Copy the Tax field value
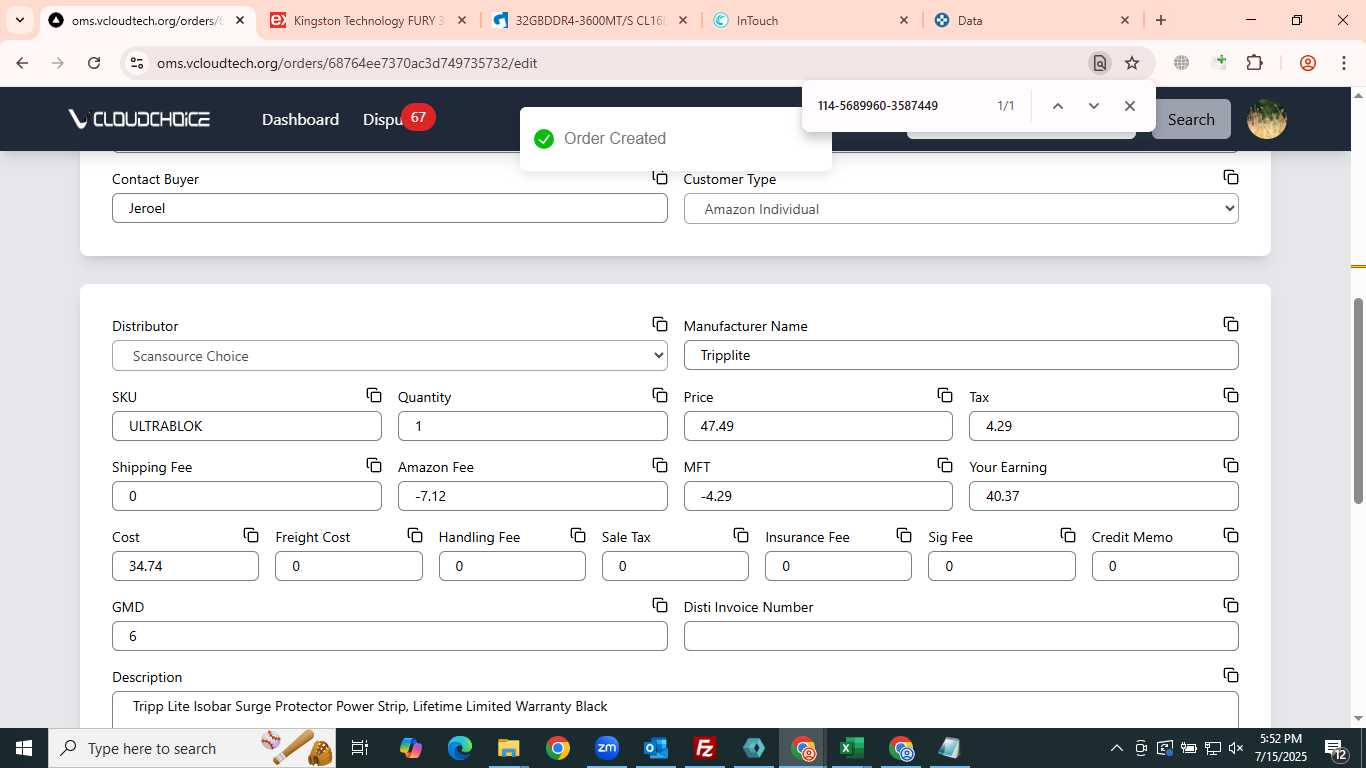This screenshot has width=1366, height=768. pyautogui.click(x=1231, y=396)
